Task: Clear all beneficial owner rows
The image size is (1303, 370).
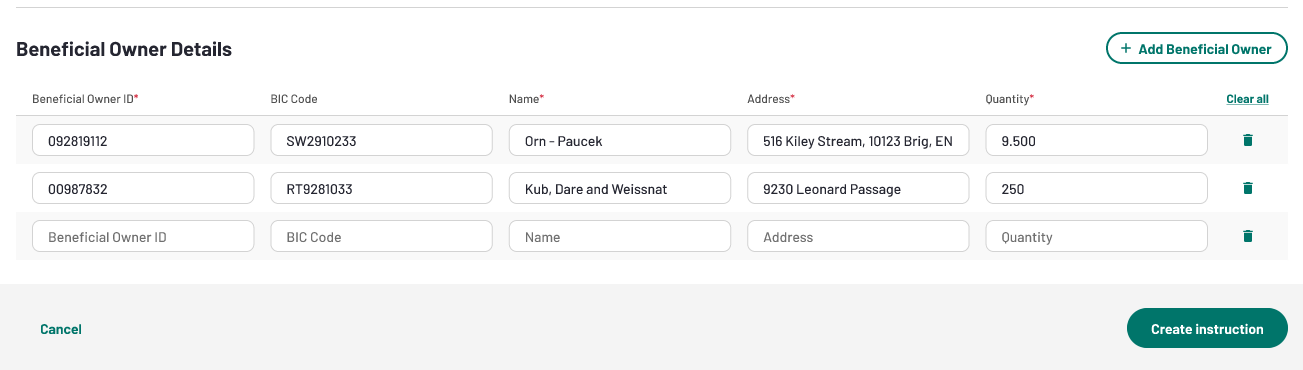Action: pyautogui.click(x=1247, y=99)
